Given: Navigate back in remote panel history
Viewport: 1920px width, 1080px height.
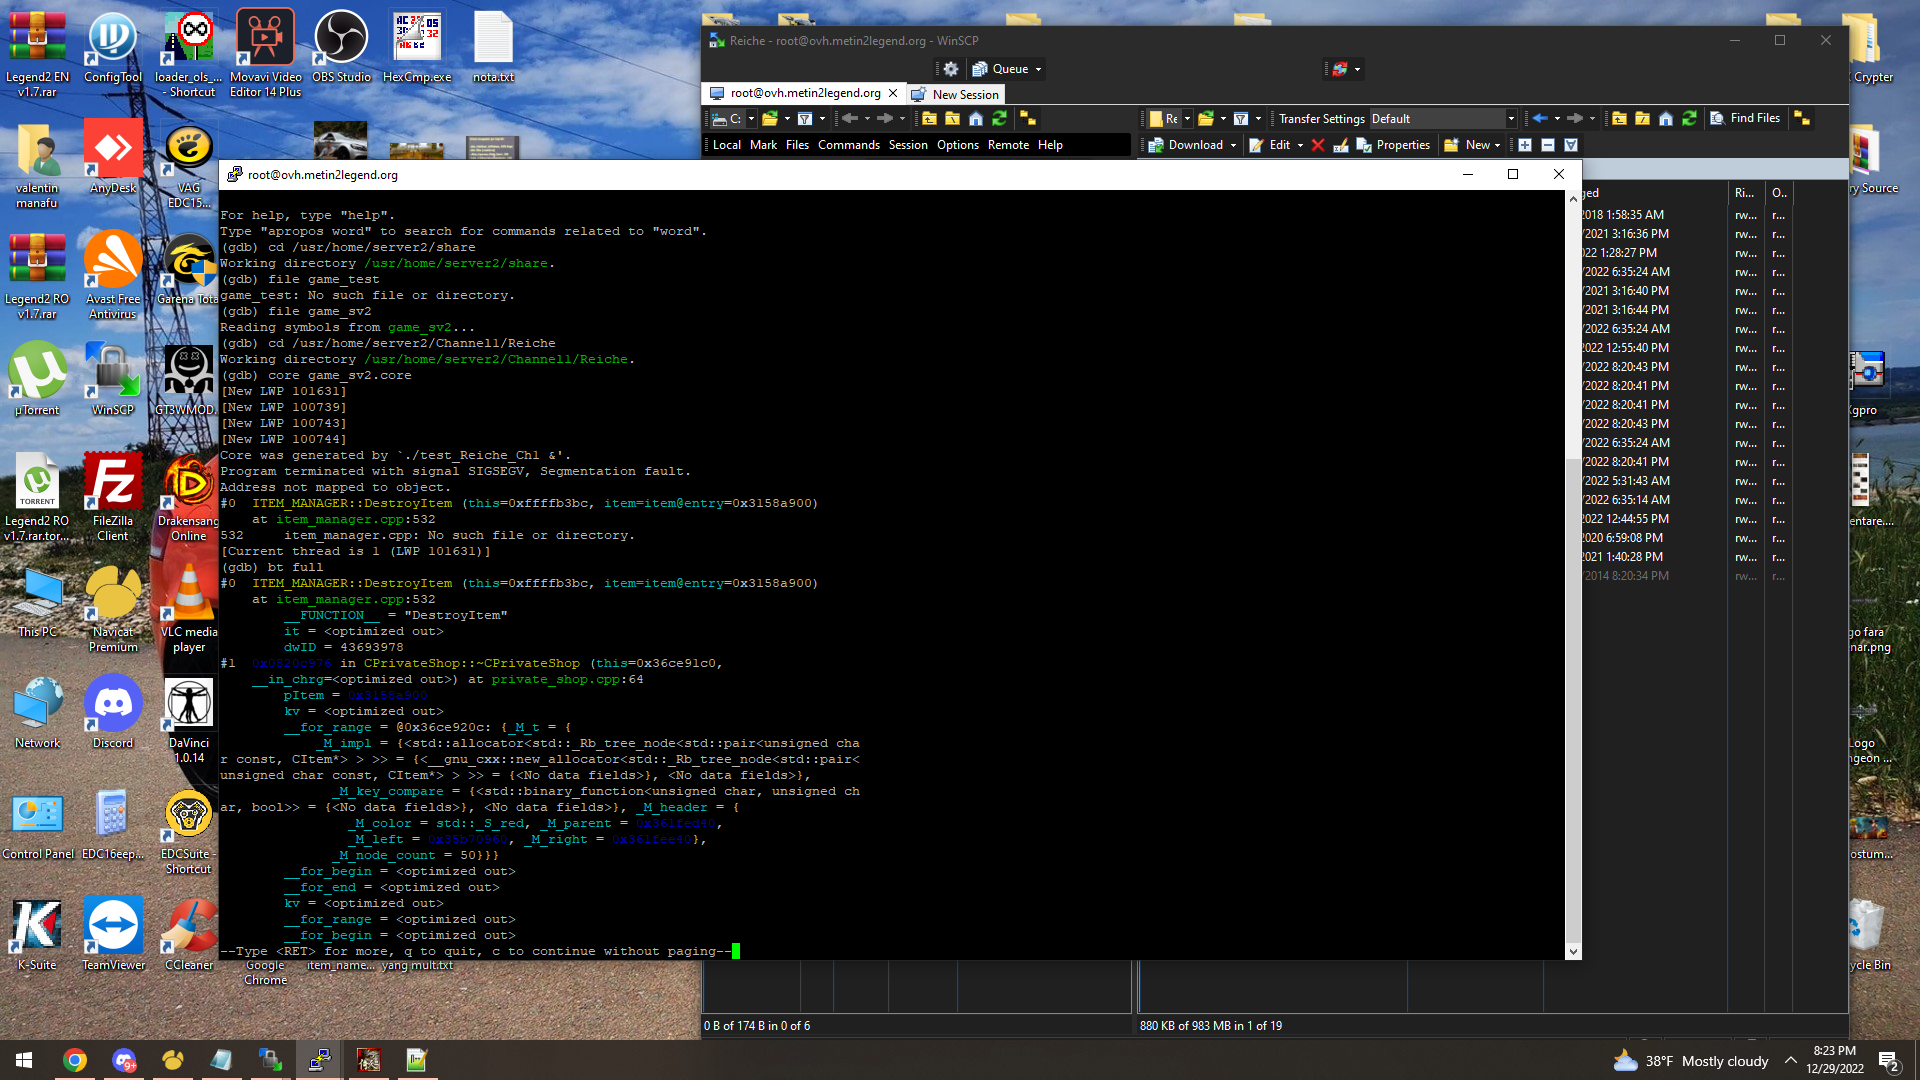Looking at the screenshot, I should click(1540, 118).
